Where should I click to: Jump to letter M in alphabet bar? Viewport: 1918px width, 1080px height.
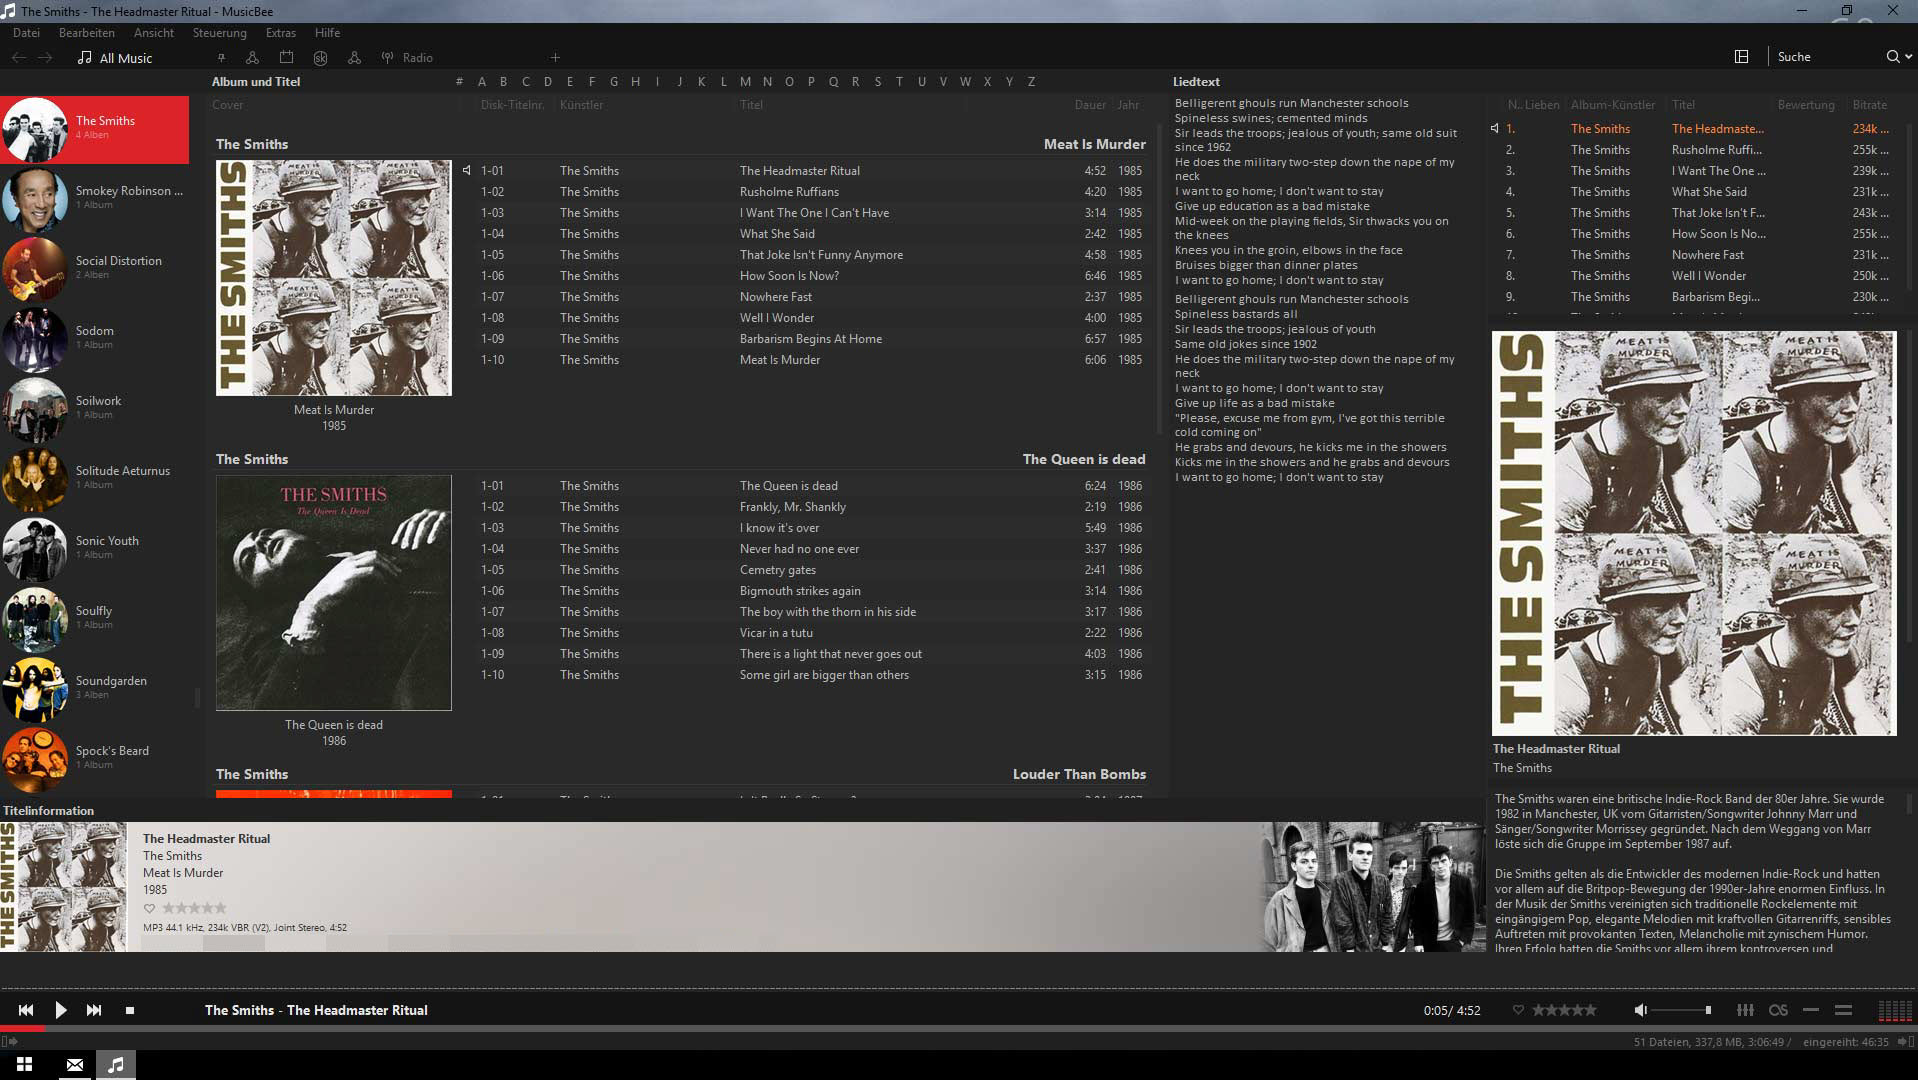point(745,82)
